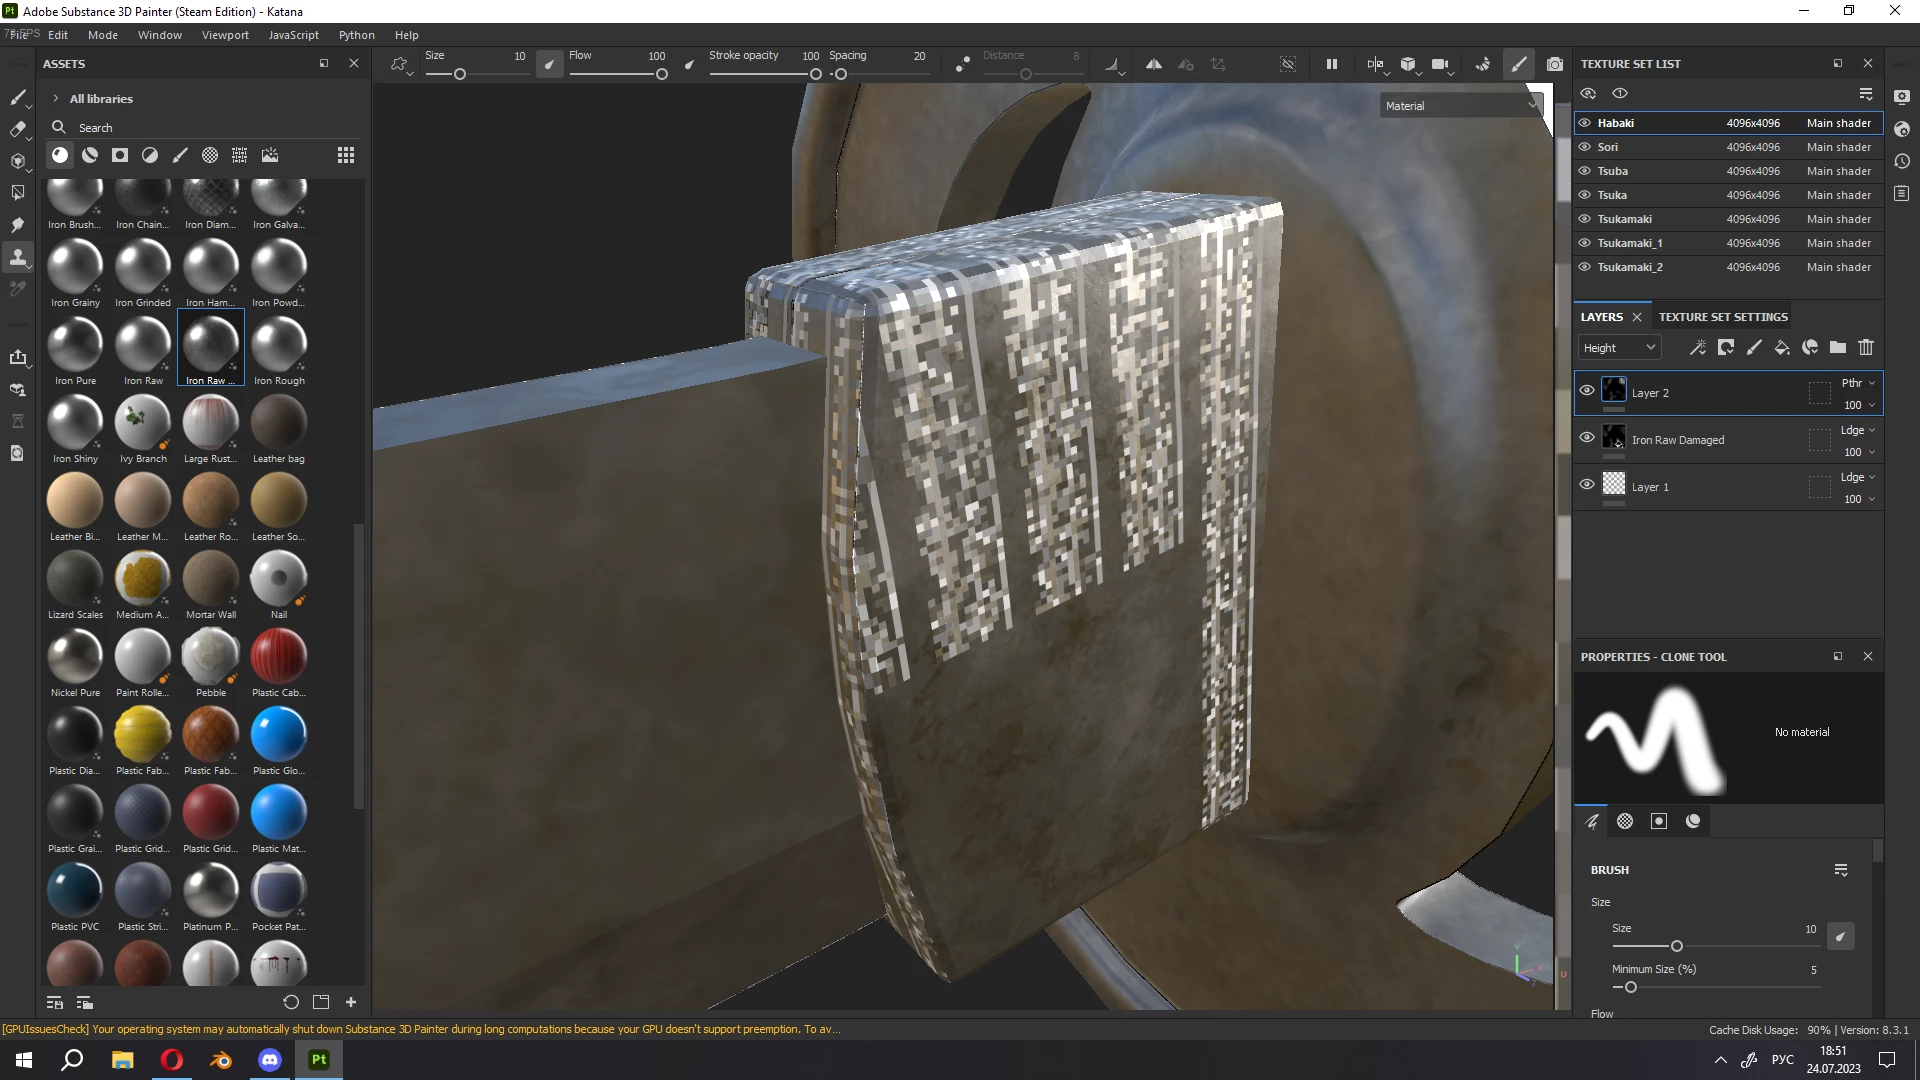
Task: Add a folder in Layers panel
Action: pyautogui.click(x=1838, y=347)
